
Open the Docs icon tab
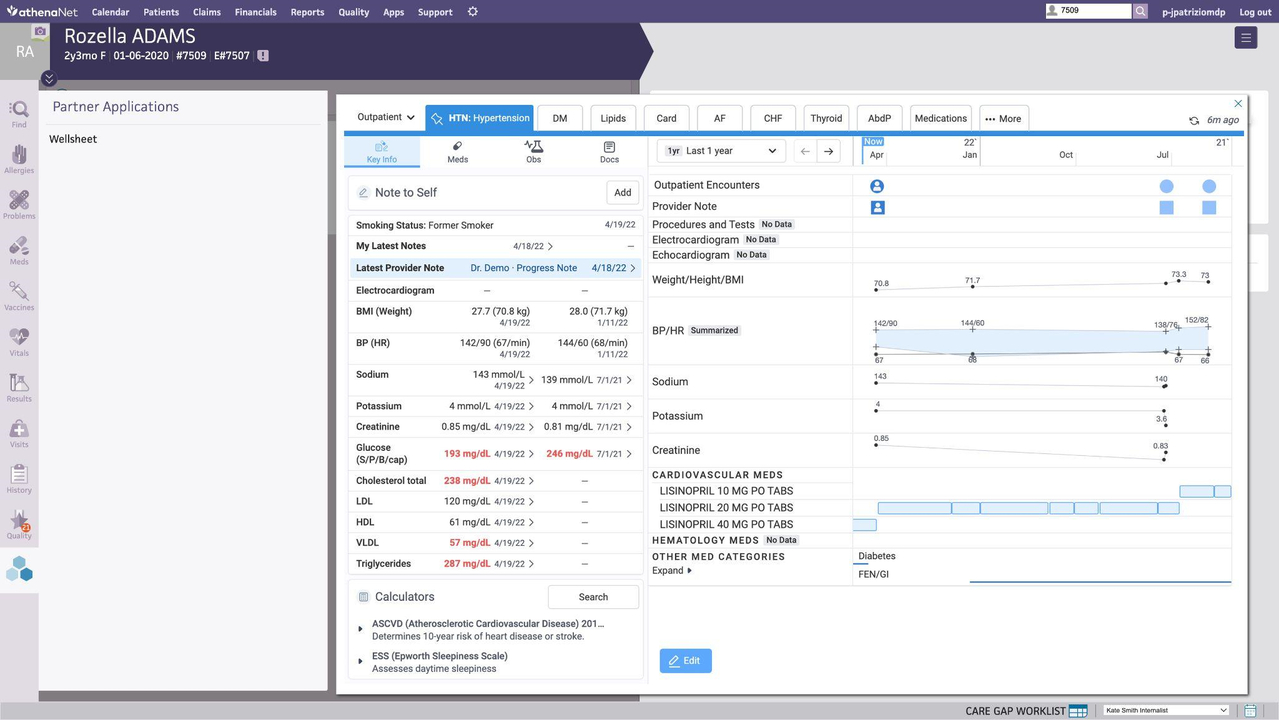point(609,151)
